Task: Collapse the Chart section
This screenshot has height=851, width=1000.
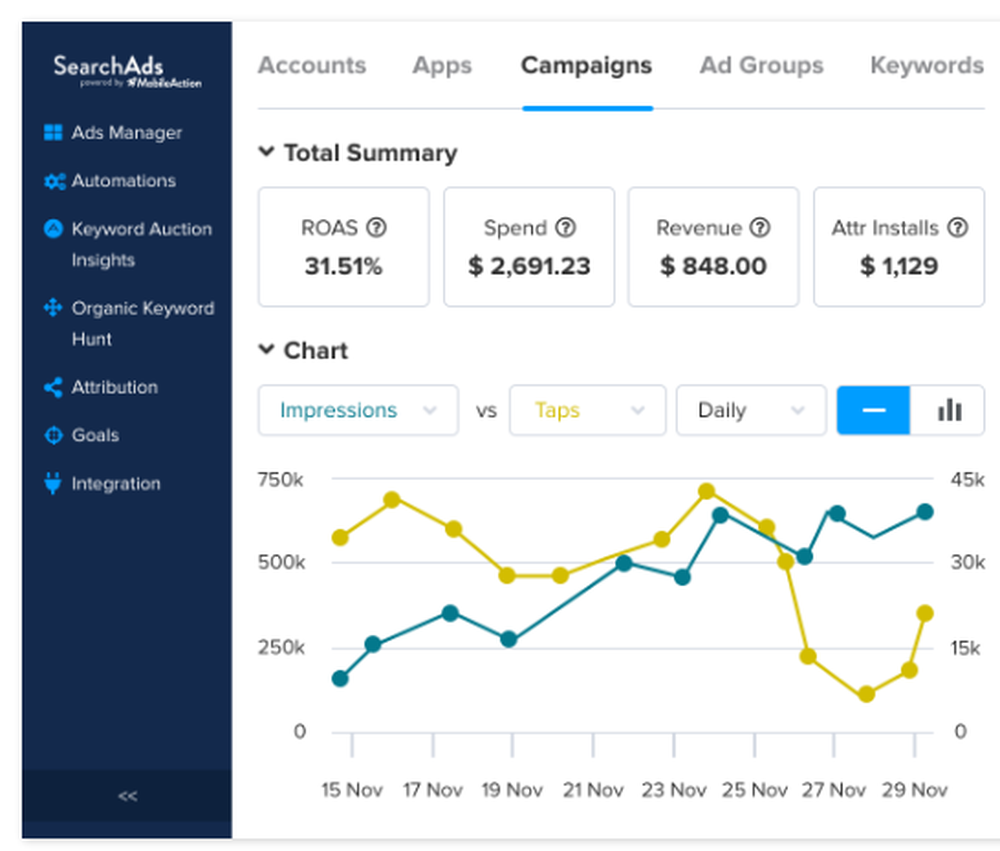Action: pos(266,350)
